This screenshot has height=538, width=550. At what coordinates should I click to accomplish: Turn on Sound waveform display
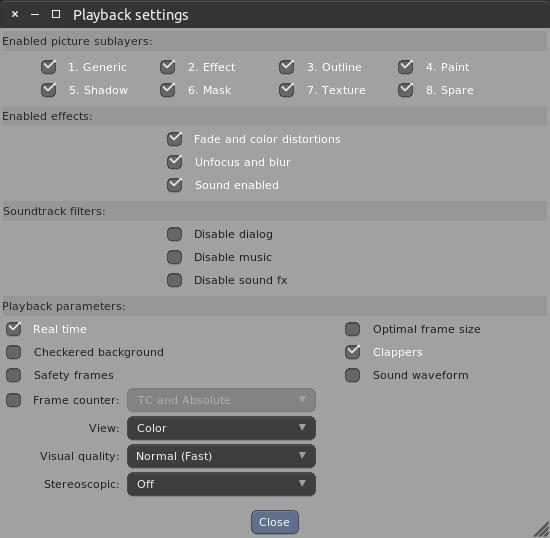tap(352, 375)
